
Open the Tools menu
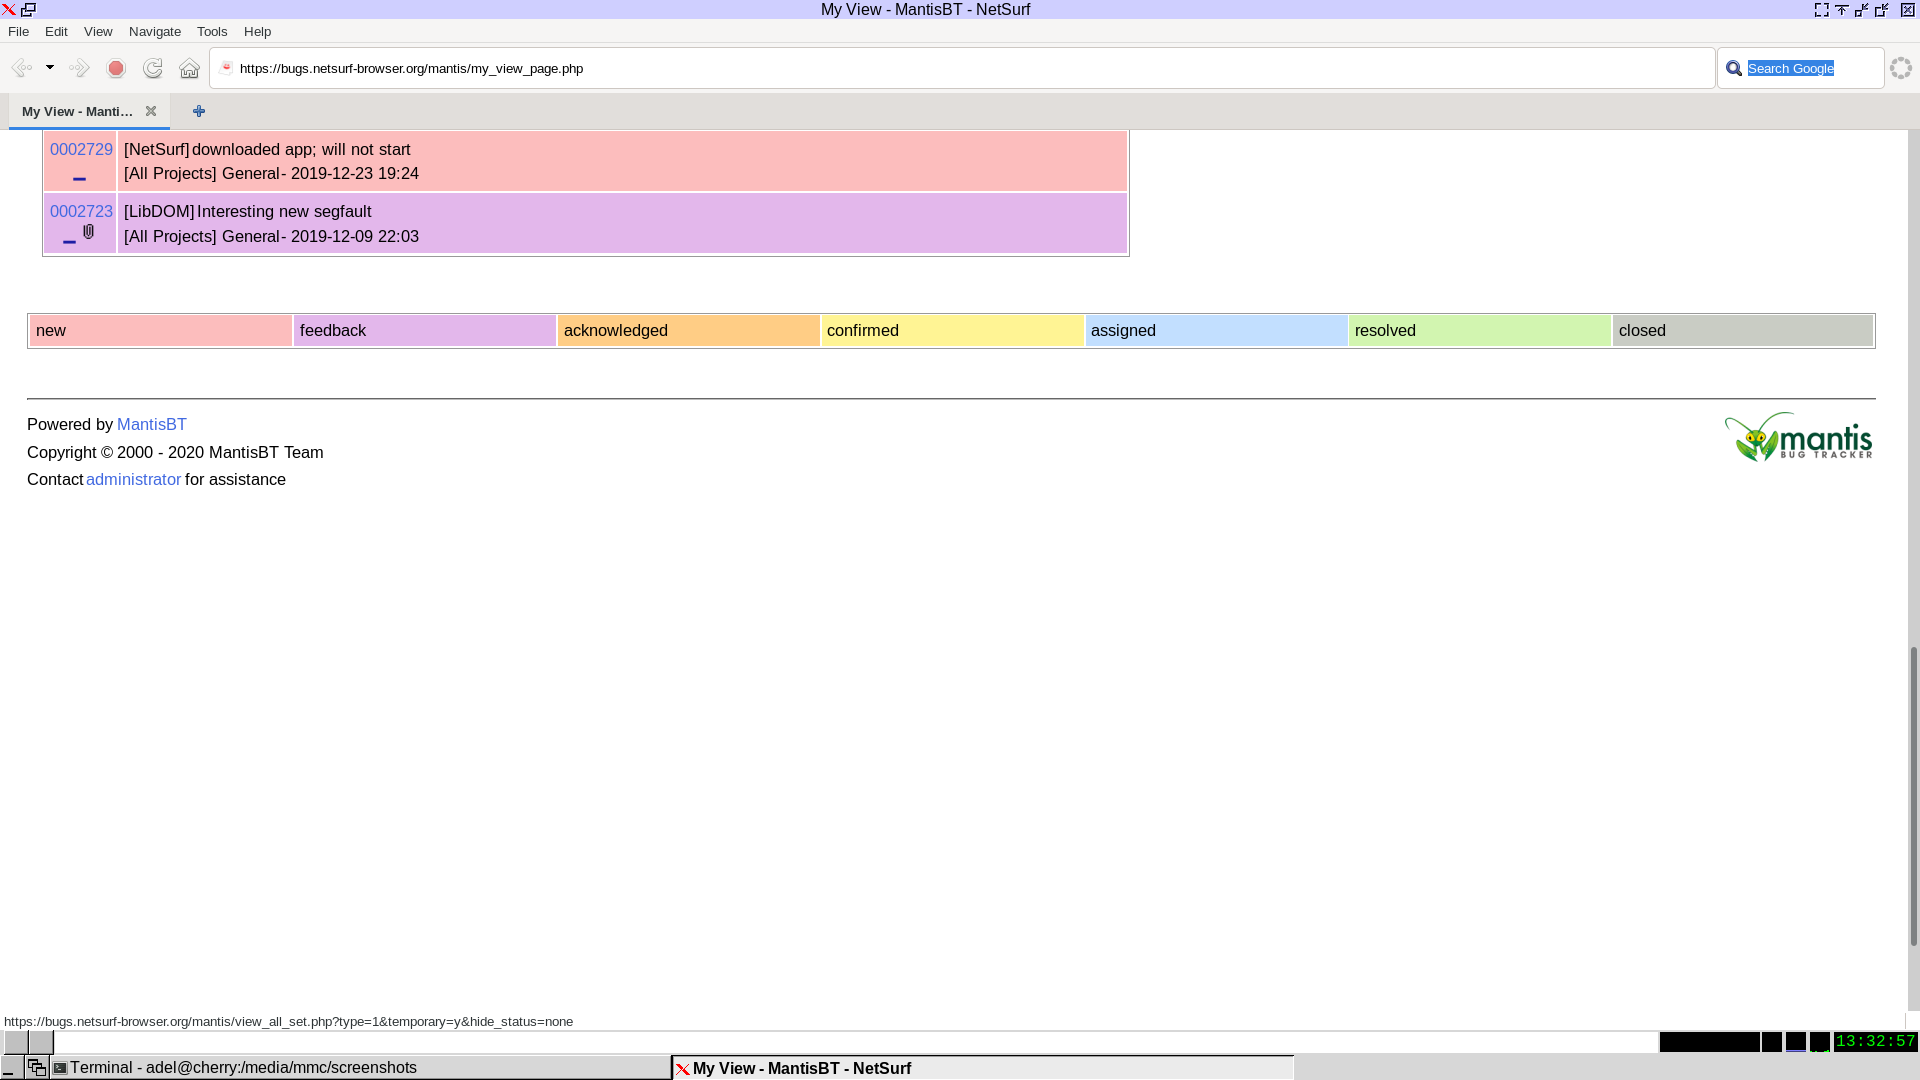pyautogui.click(x=212, y=31)
